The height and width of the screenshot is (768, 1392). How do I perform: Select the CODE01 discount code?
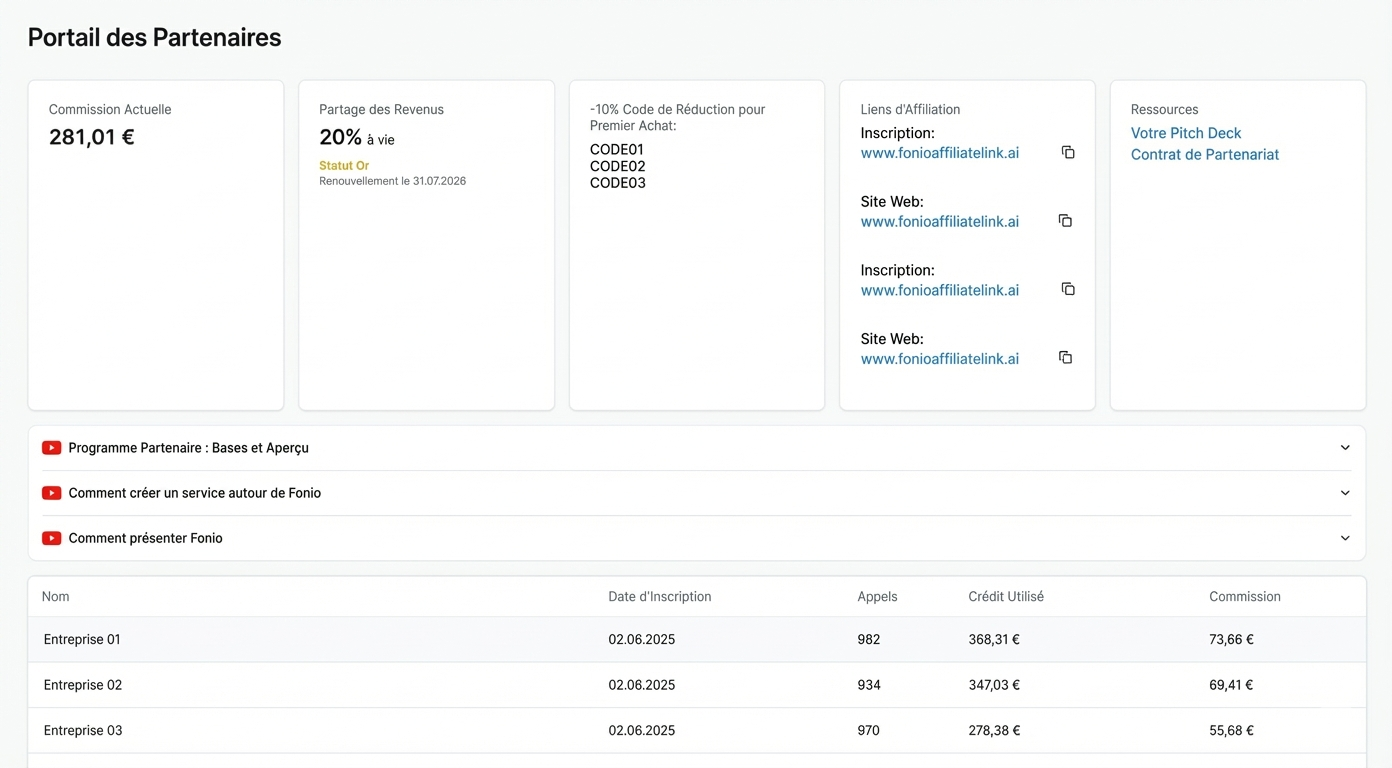618,150
